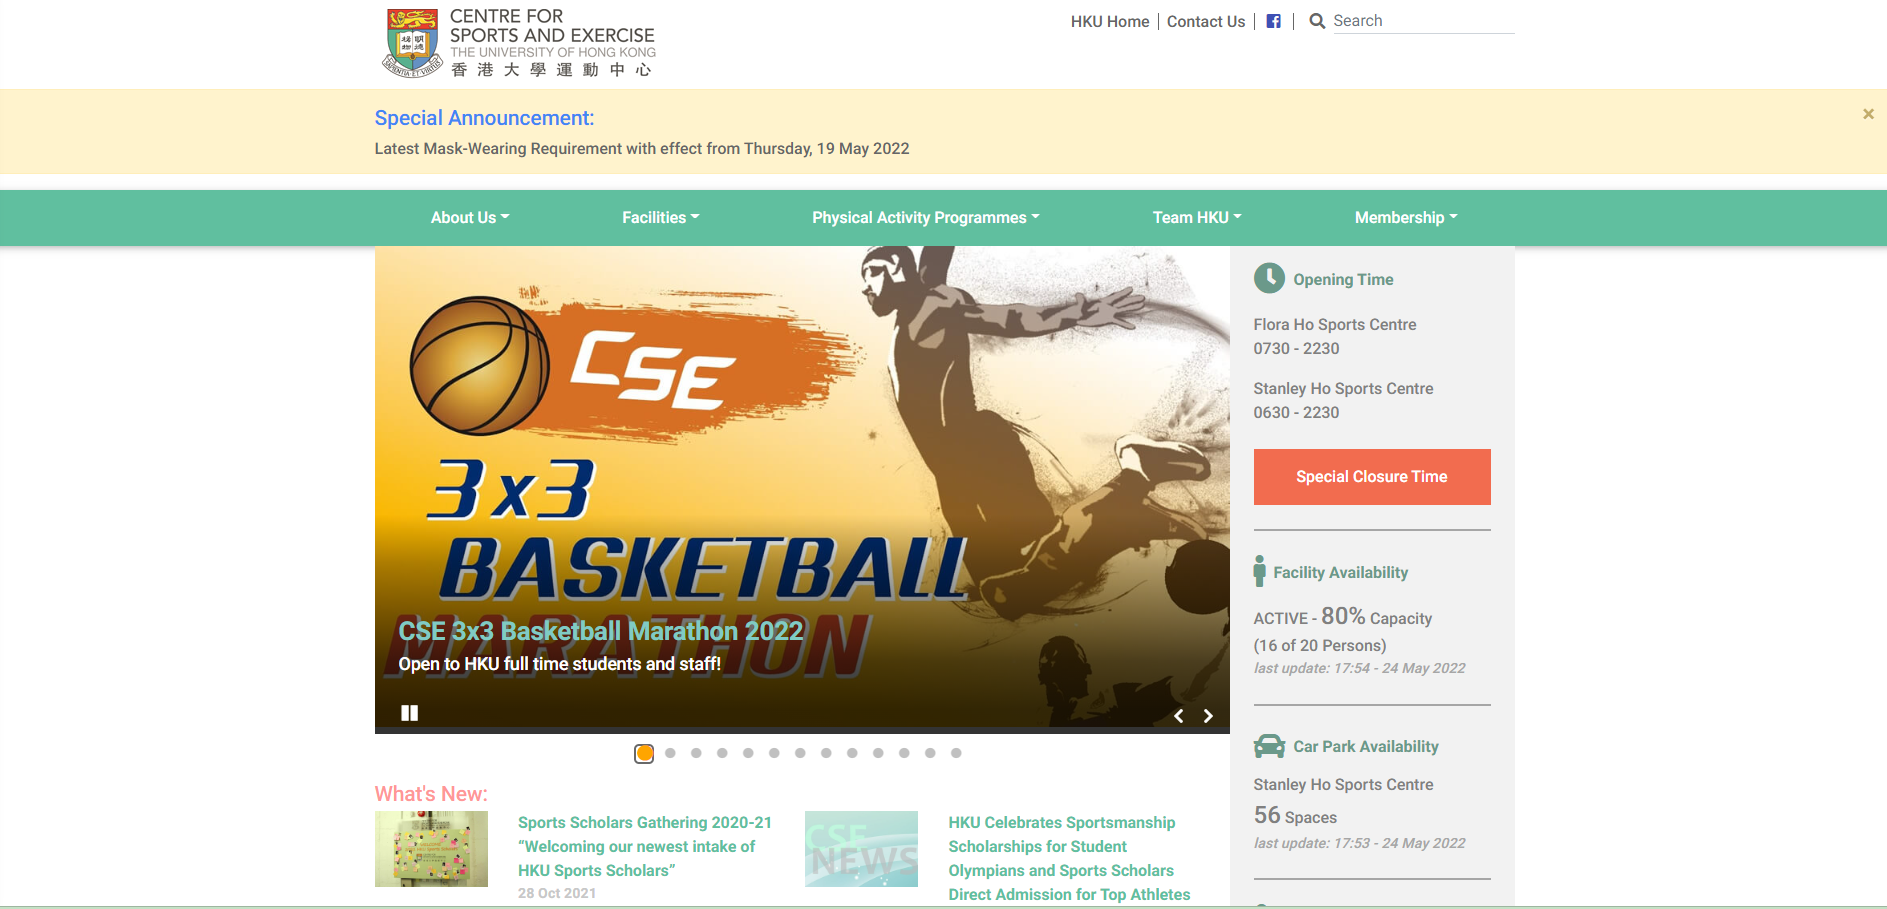Expand the Facilities dropdown menu
1887x909 pixels.
tap(660, 217)
